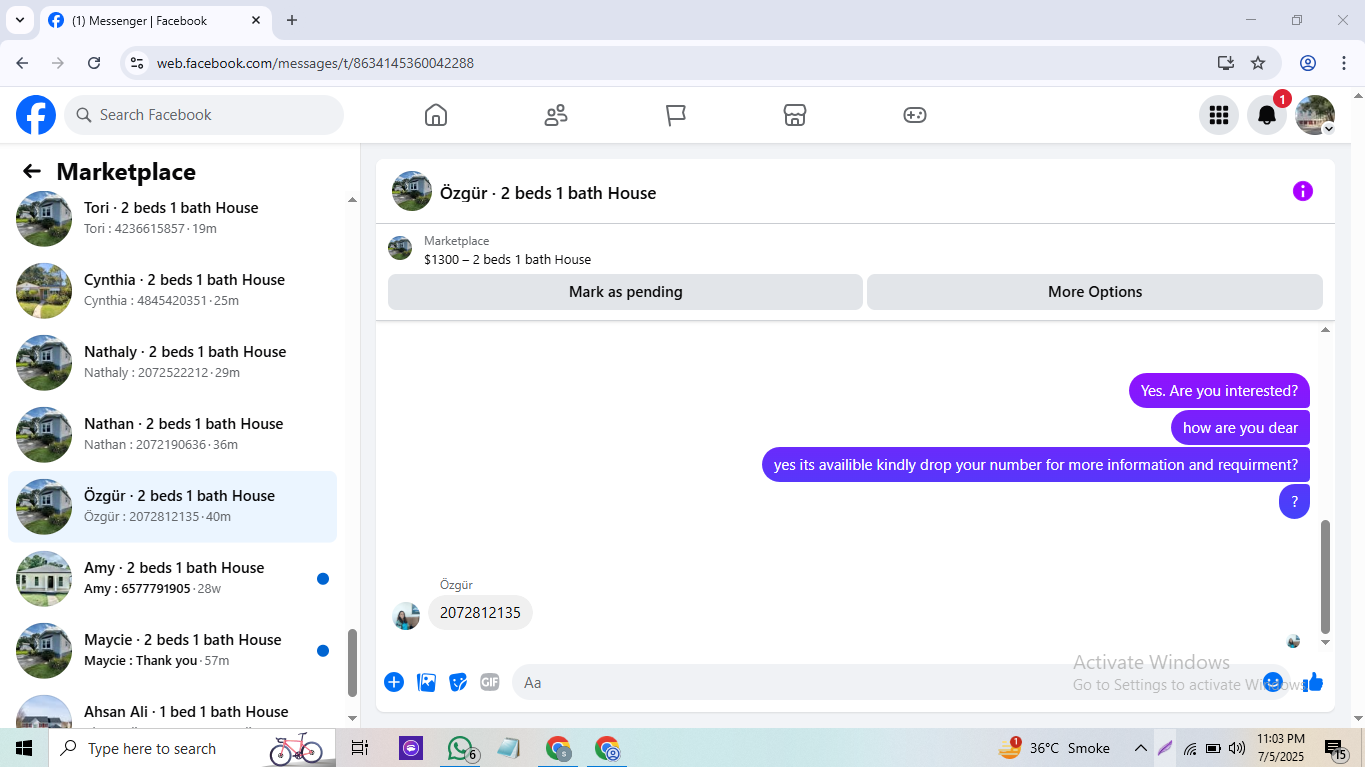The height and width of the screenshot is (767, 1365).
Task: Click the More Options button
Action: pos(1095,292)
